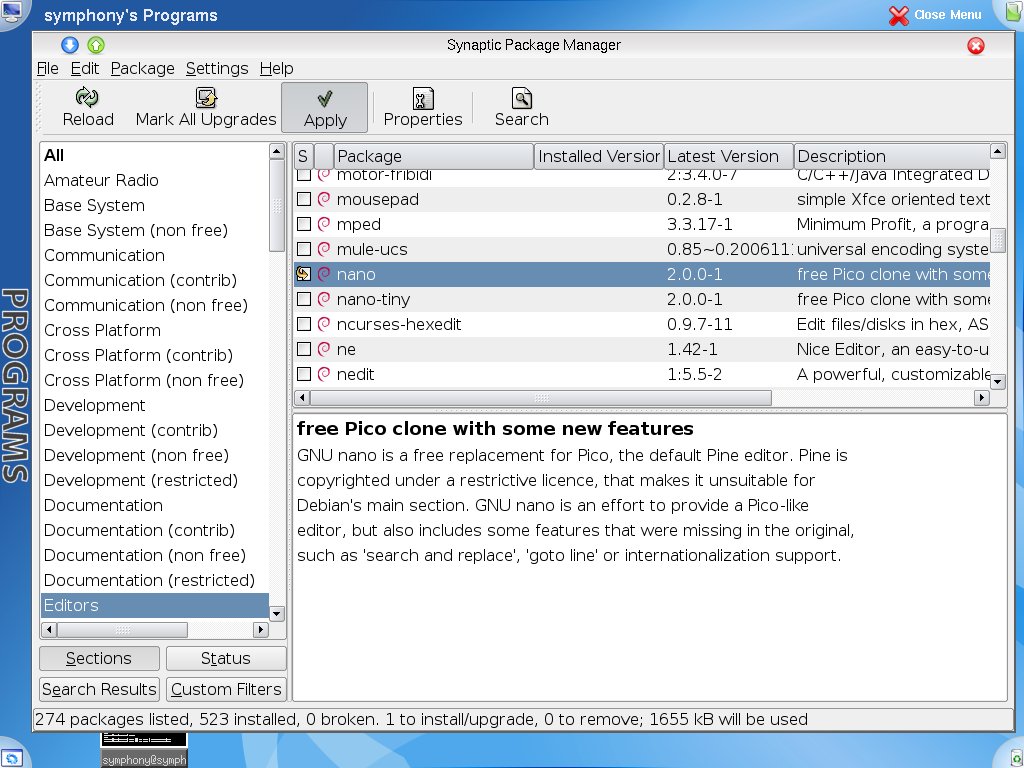
Task: Click the section list vertical scrollbar thumb
Action: (277, 206)
